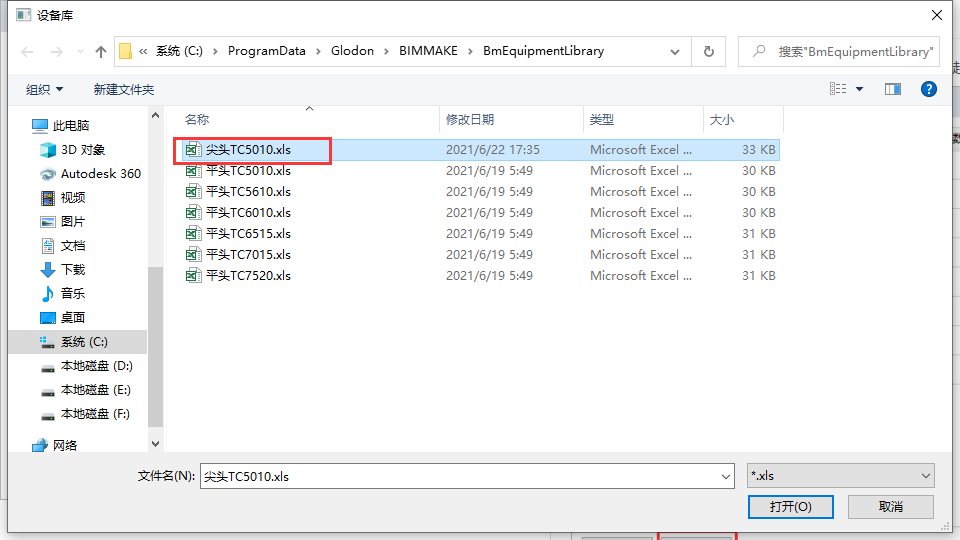Select file 尖头TC5010.xls
Viewport: 960px width, 540px height.
tap(248, 150)
